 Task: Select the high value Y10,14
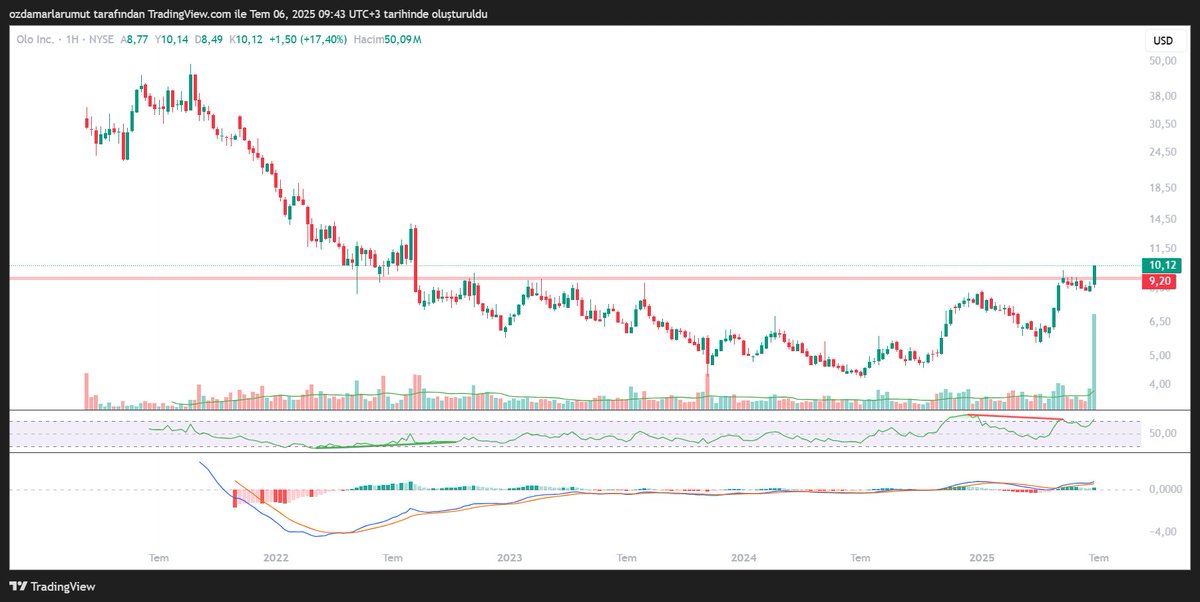tap(171, 40)
